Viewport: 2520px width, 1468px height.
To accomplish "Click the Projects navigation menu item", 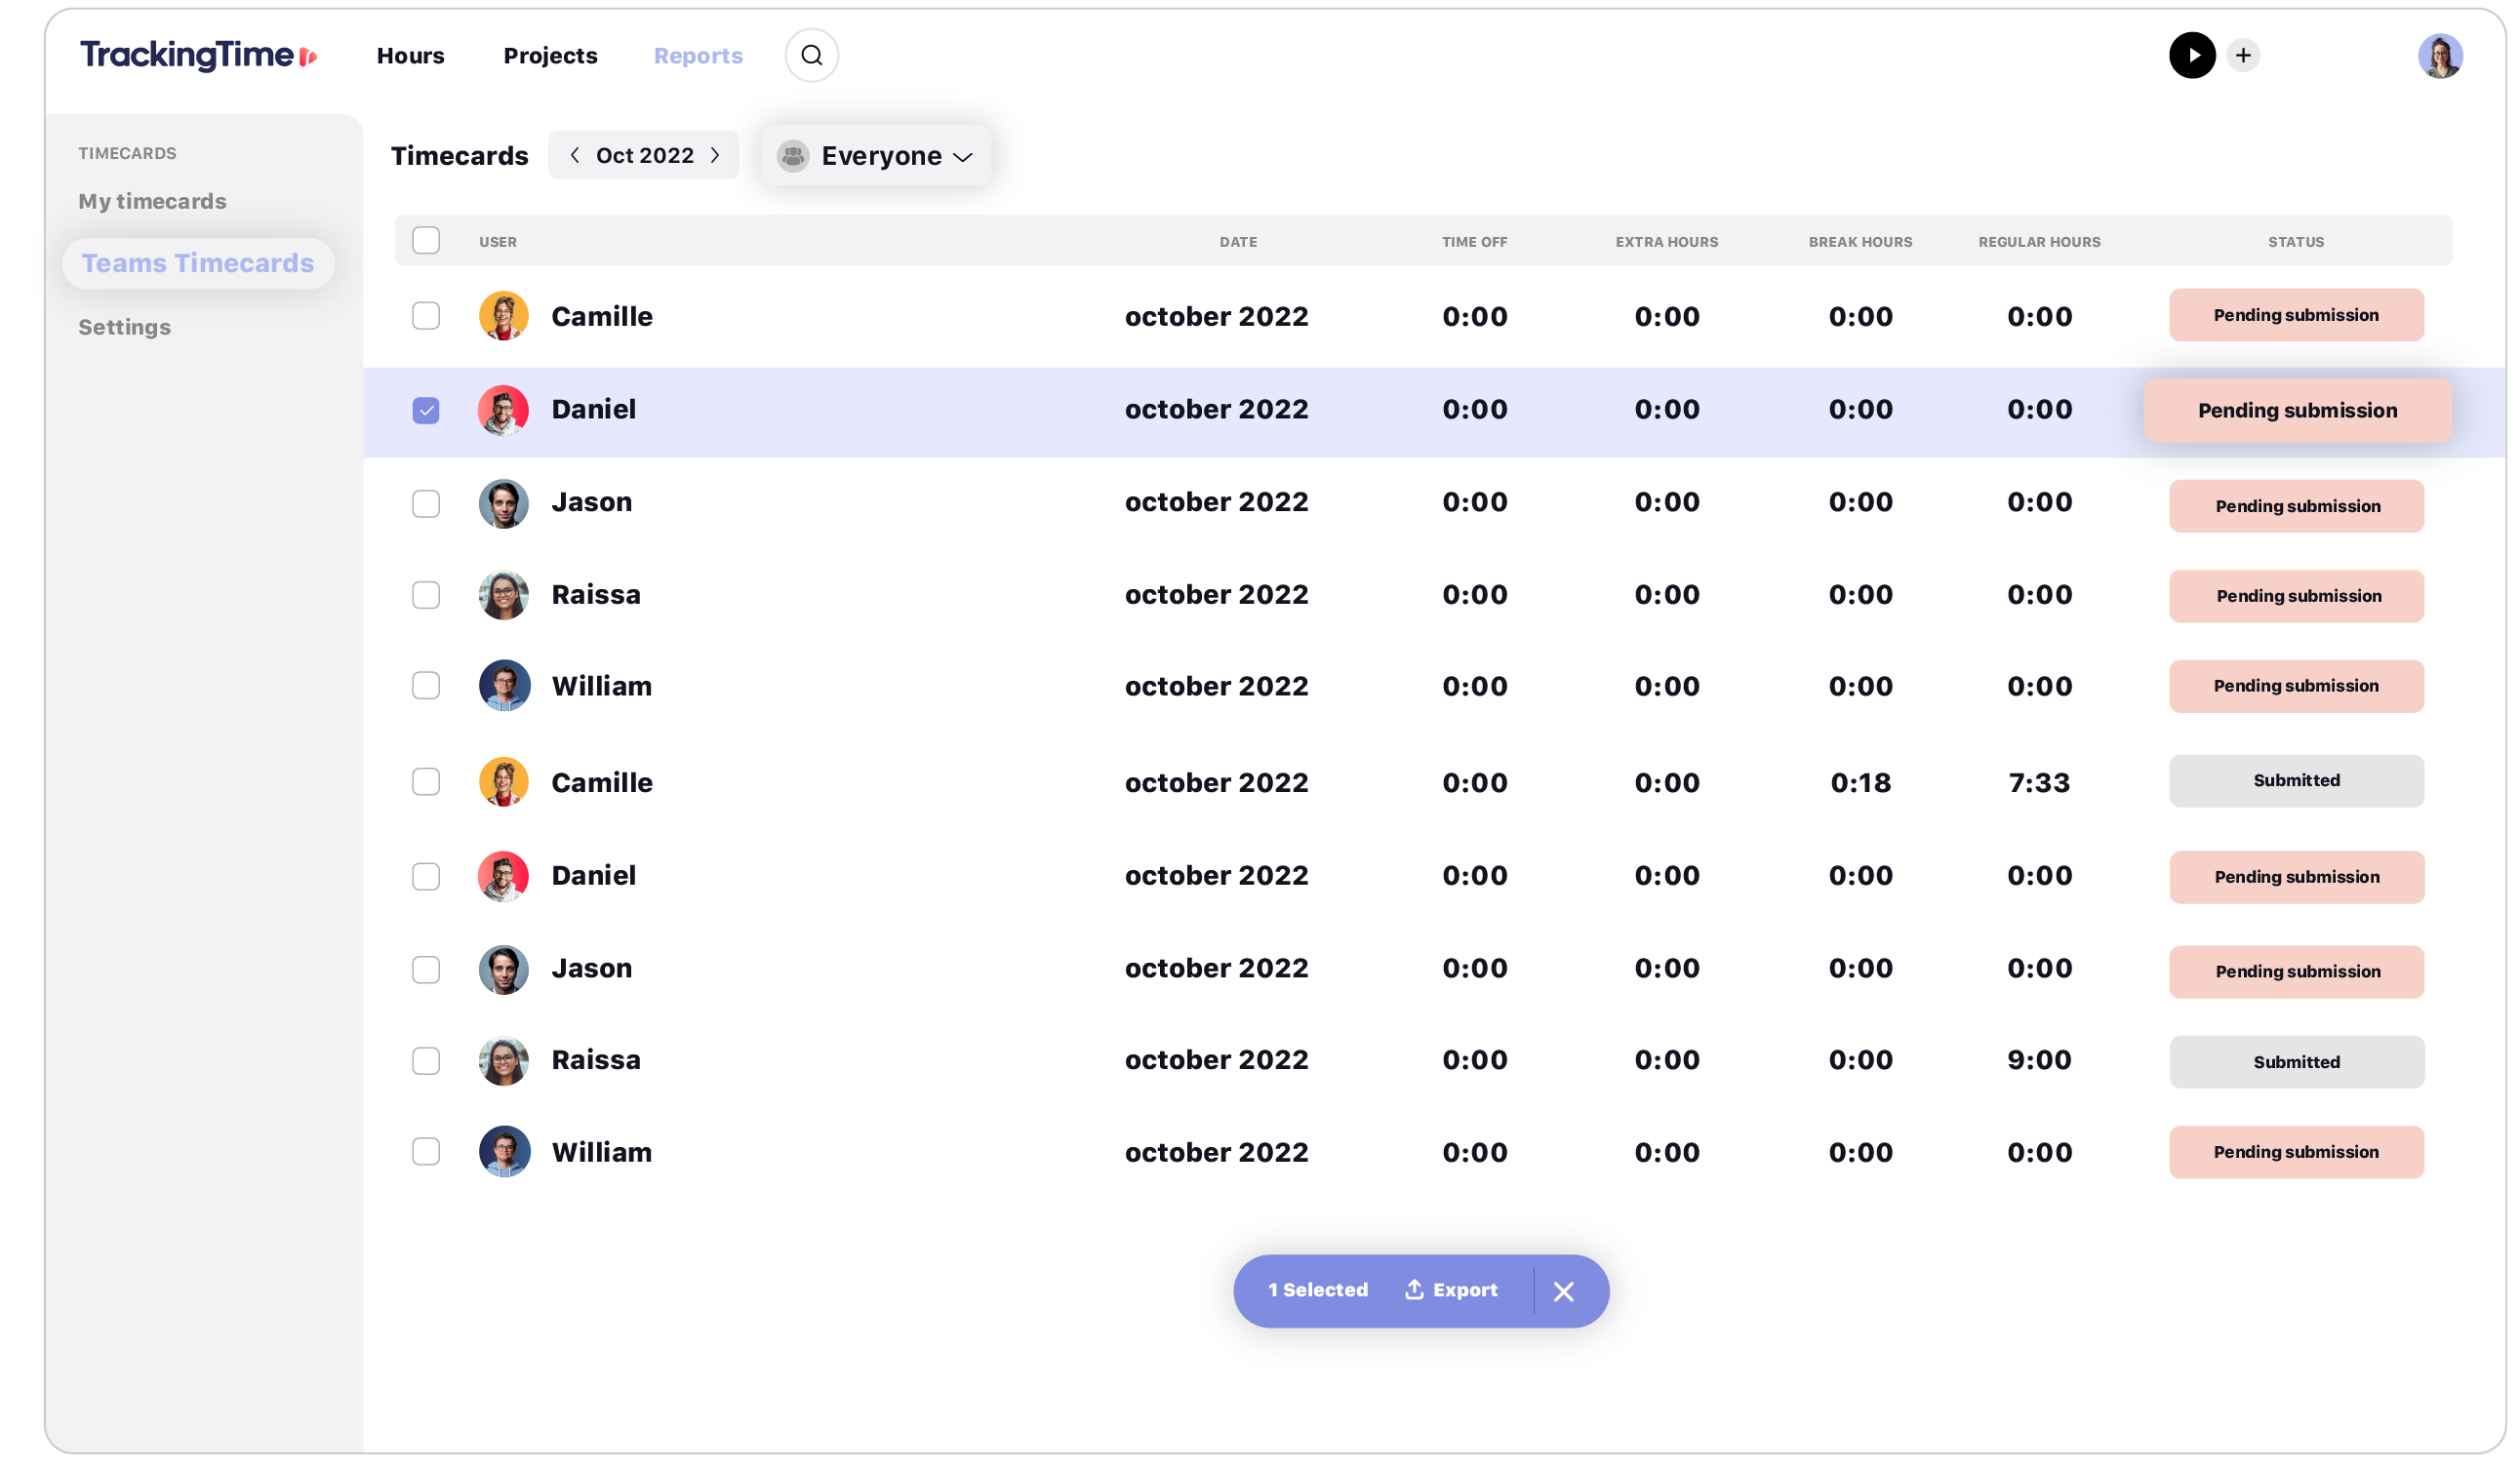I will click(x=548, y=55).
